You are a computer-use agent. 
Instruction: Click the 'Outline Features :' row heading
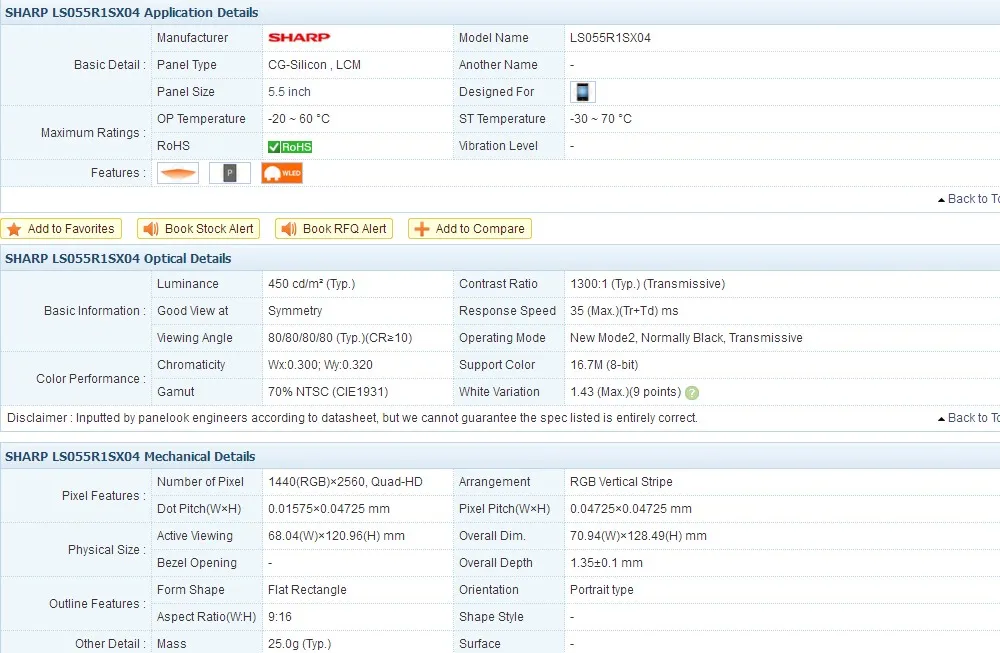(97, 603)
